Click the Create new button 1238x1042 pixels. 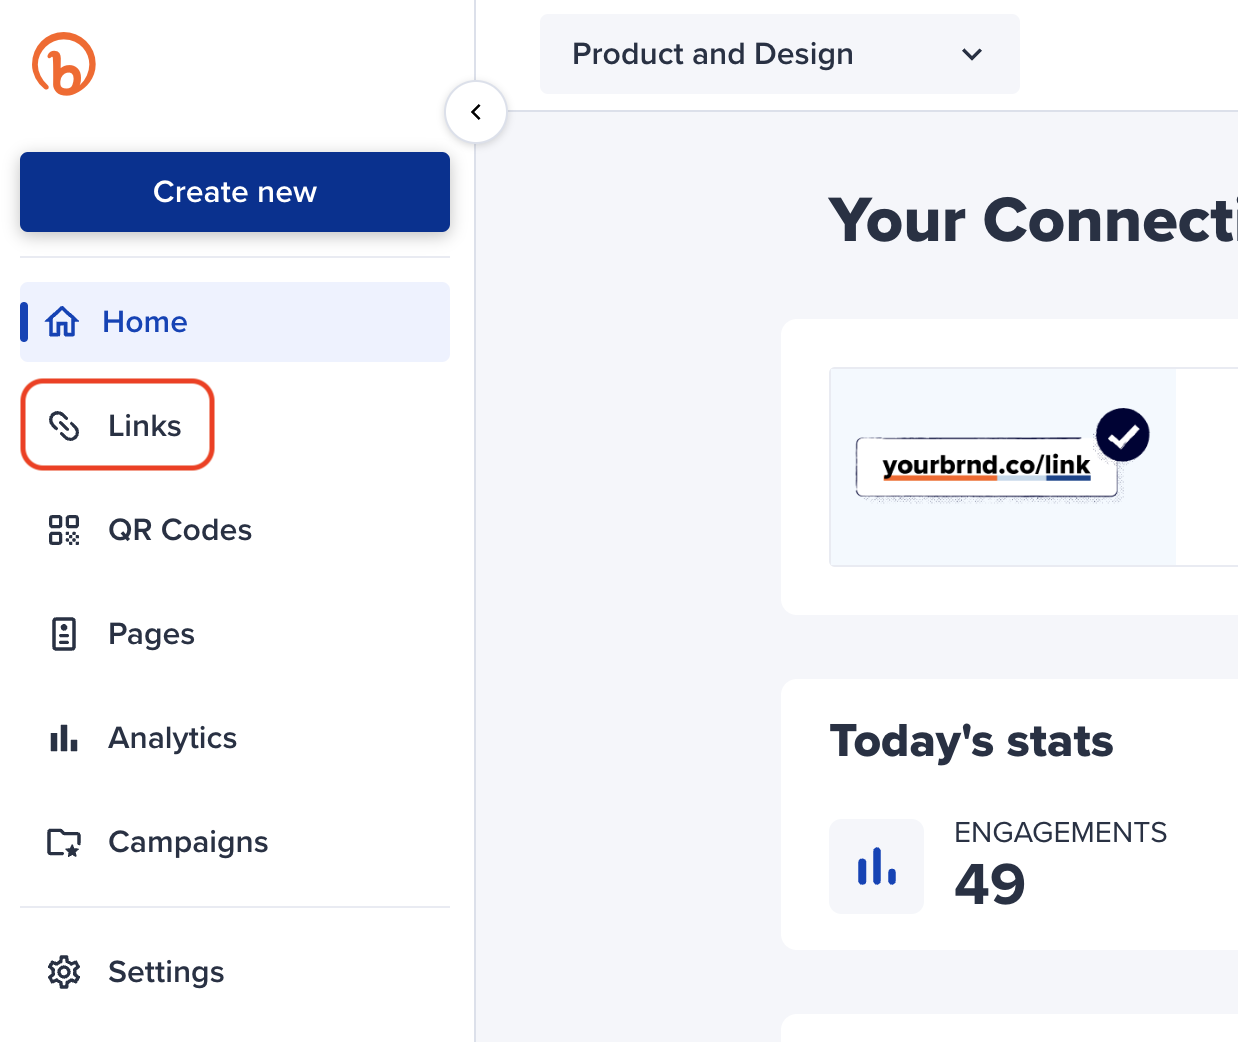[234, 192]
